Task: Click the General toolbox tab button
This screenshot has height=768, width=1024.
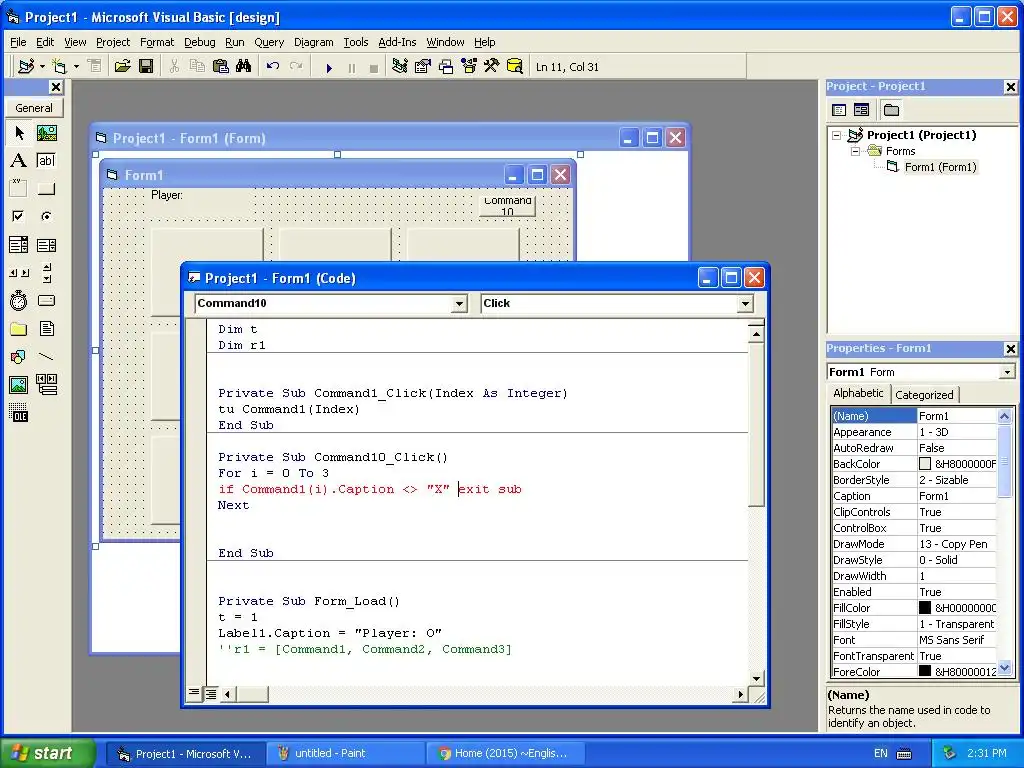Action: (35, 108)
